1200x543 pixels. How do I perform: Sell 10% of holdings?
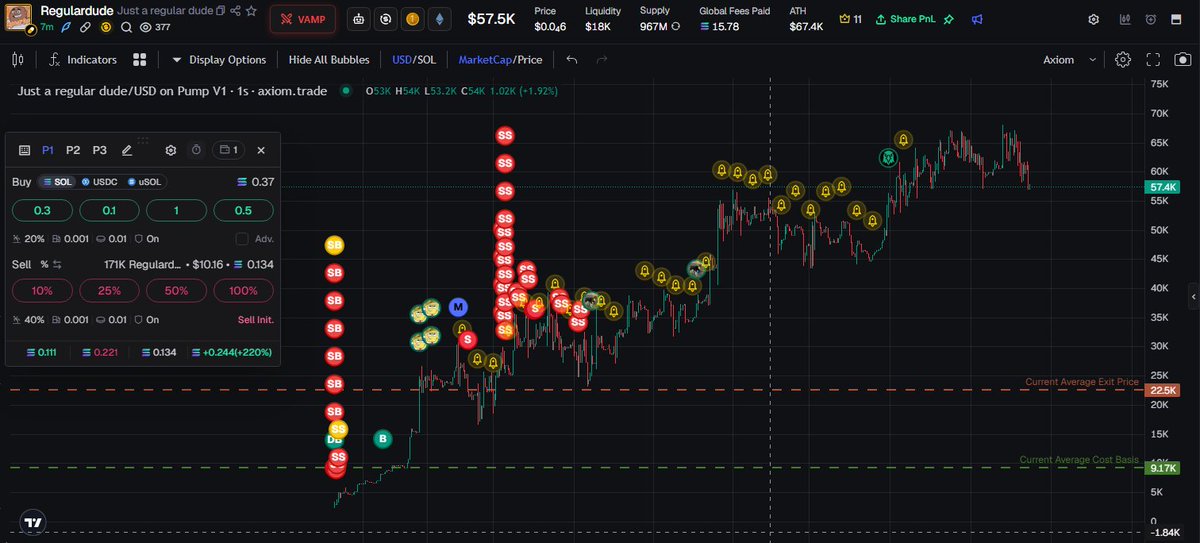[42, 291]
